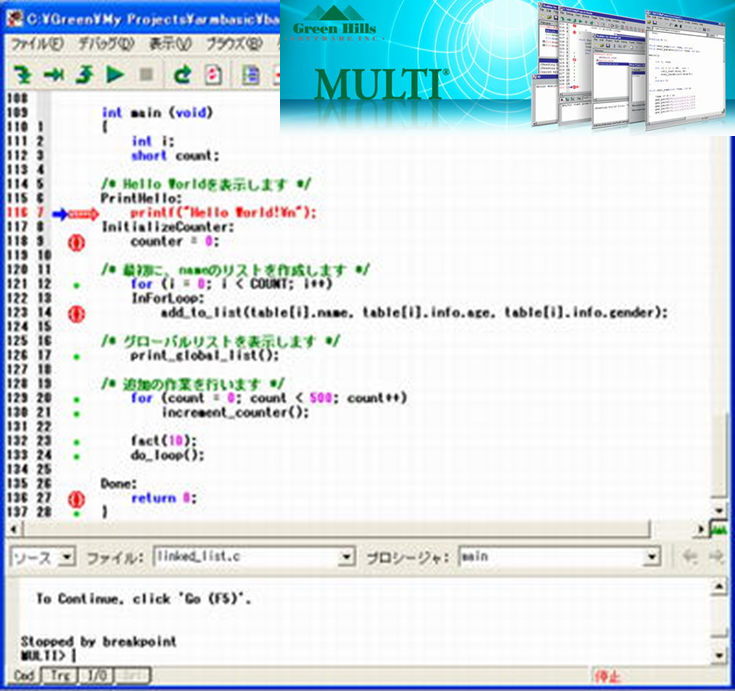Click the fact(10); call
This screenshot has width=735, height=691.
(164, 441)
